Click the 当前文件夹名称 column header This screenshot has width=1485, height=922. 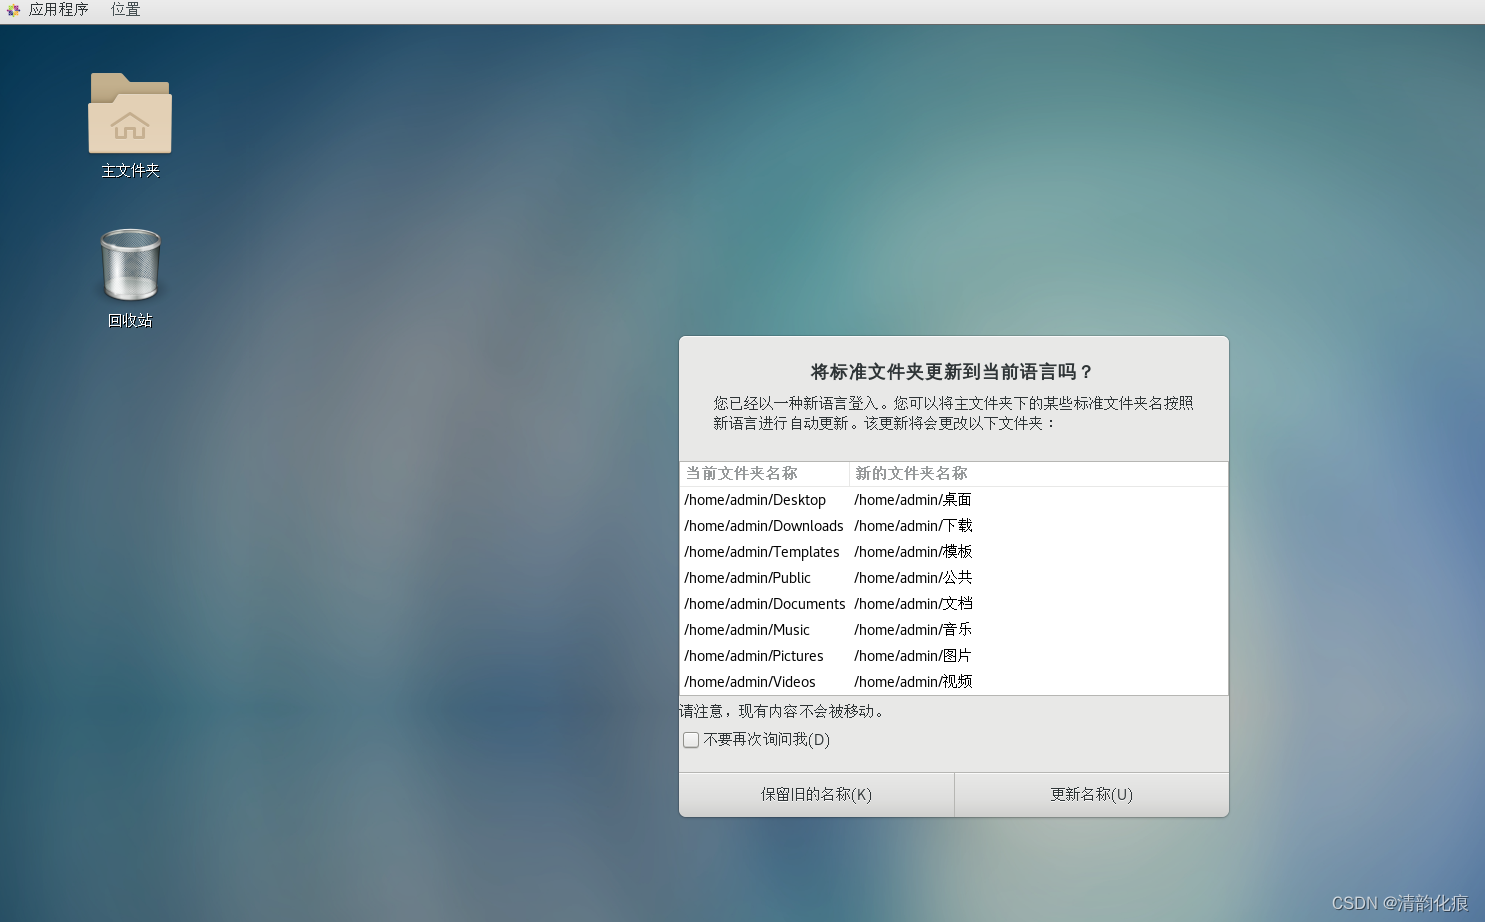pyautogui.click(x=764, y=474)
